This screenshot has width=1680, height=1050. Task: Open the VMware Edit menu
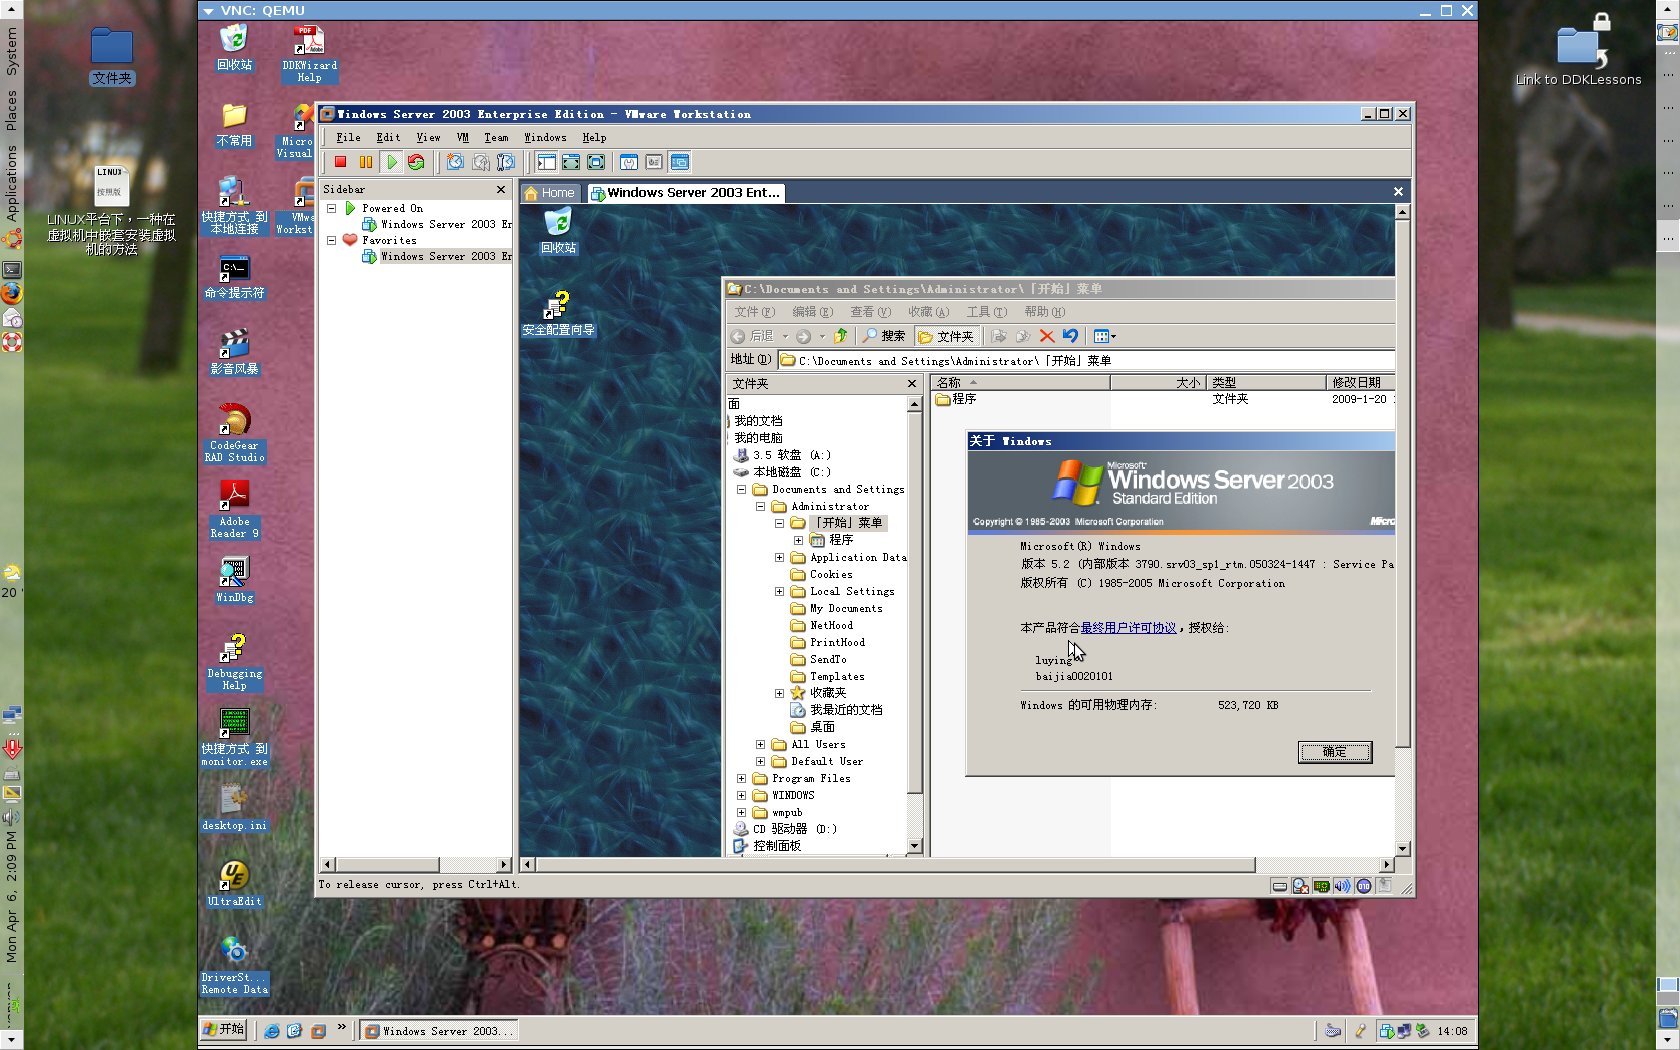[388, 138]
